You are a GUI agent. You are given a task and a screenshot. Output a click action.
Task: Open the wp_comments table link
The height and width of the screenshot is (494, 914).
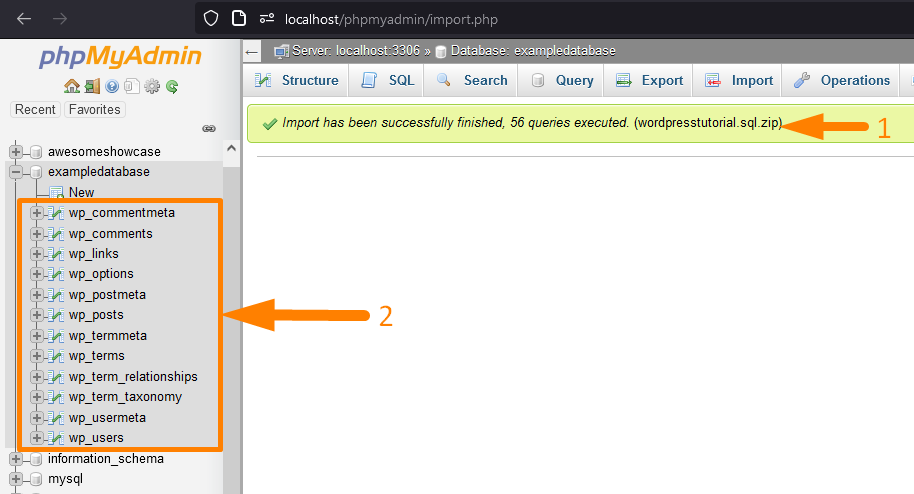click(x=110, y=234)
